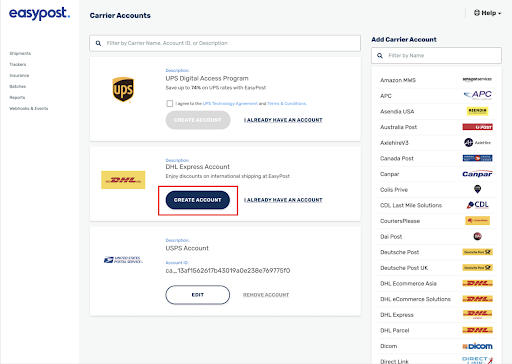Click the easypost logo

[39, 14]
